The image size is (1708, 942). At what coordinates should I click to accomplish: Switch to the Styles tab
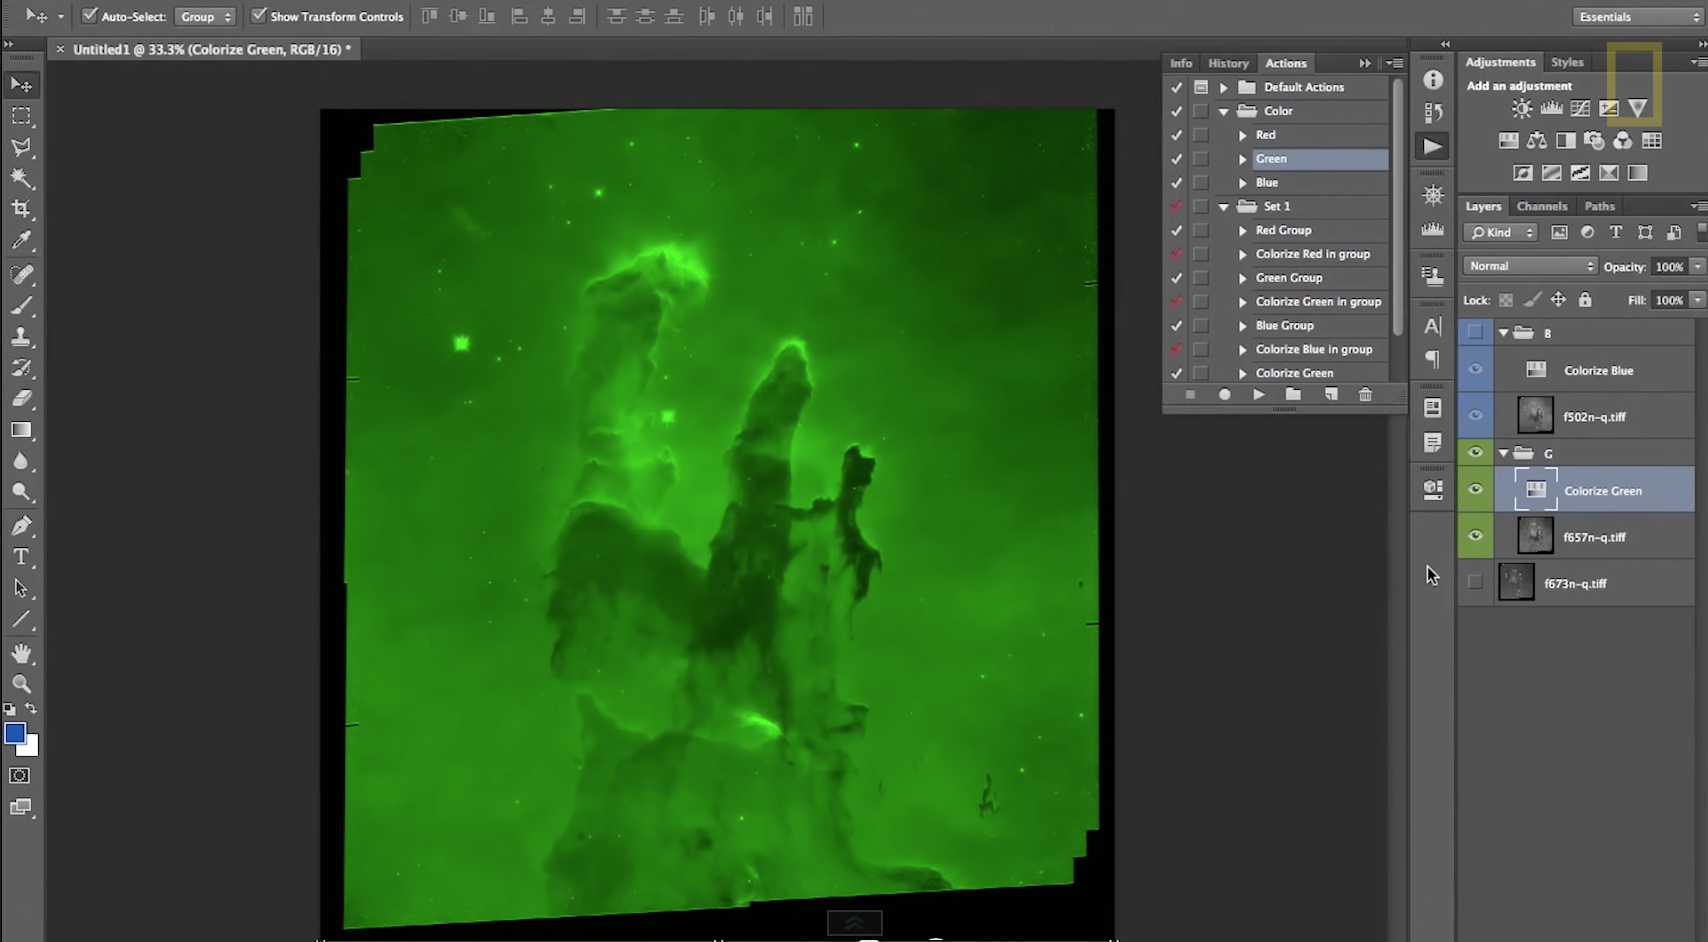point(1566,62)
